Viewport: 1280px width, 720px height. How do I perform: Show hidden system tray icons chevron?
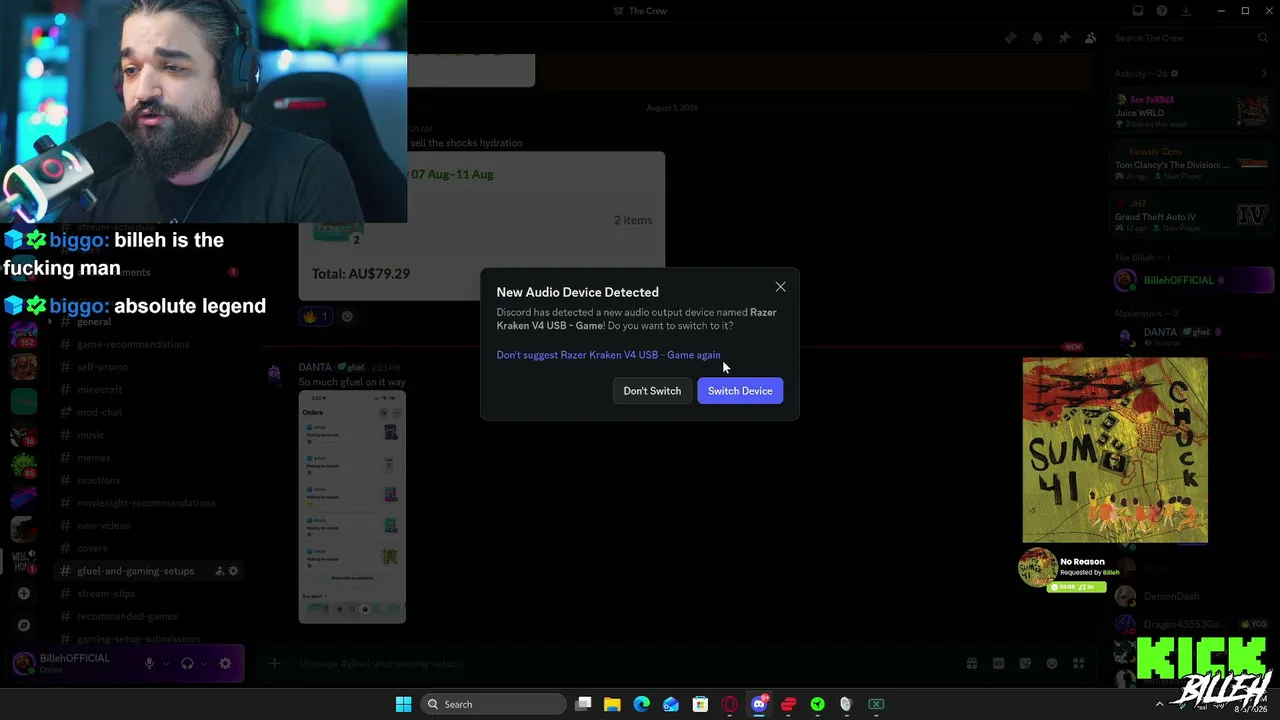click(1160, 704)
